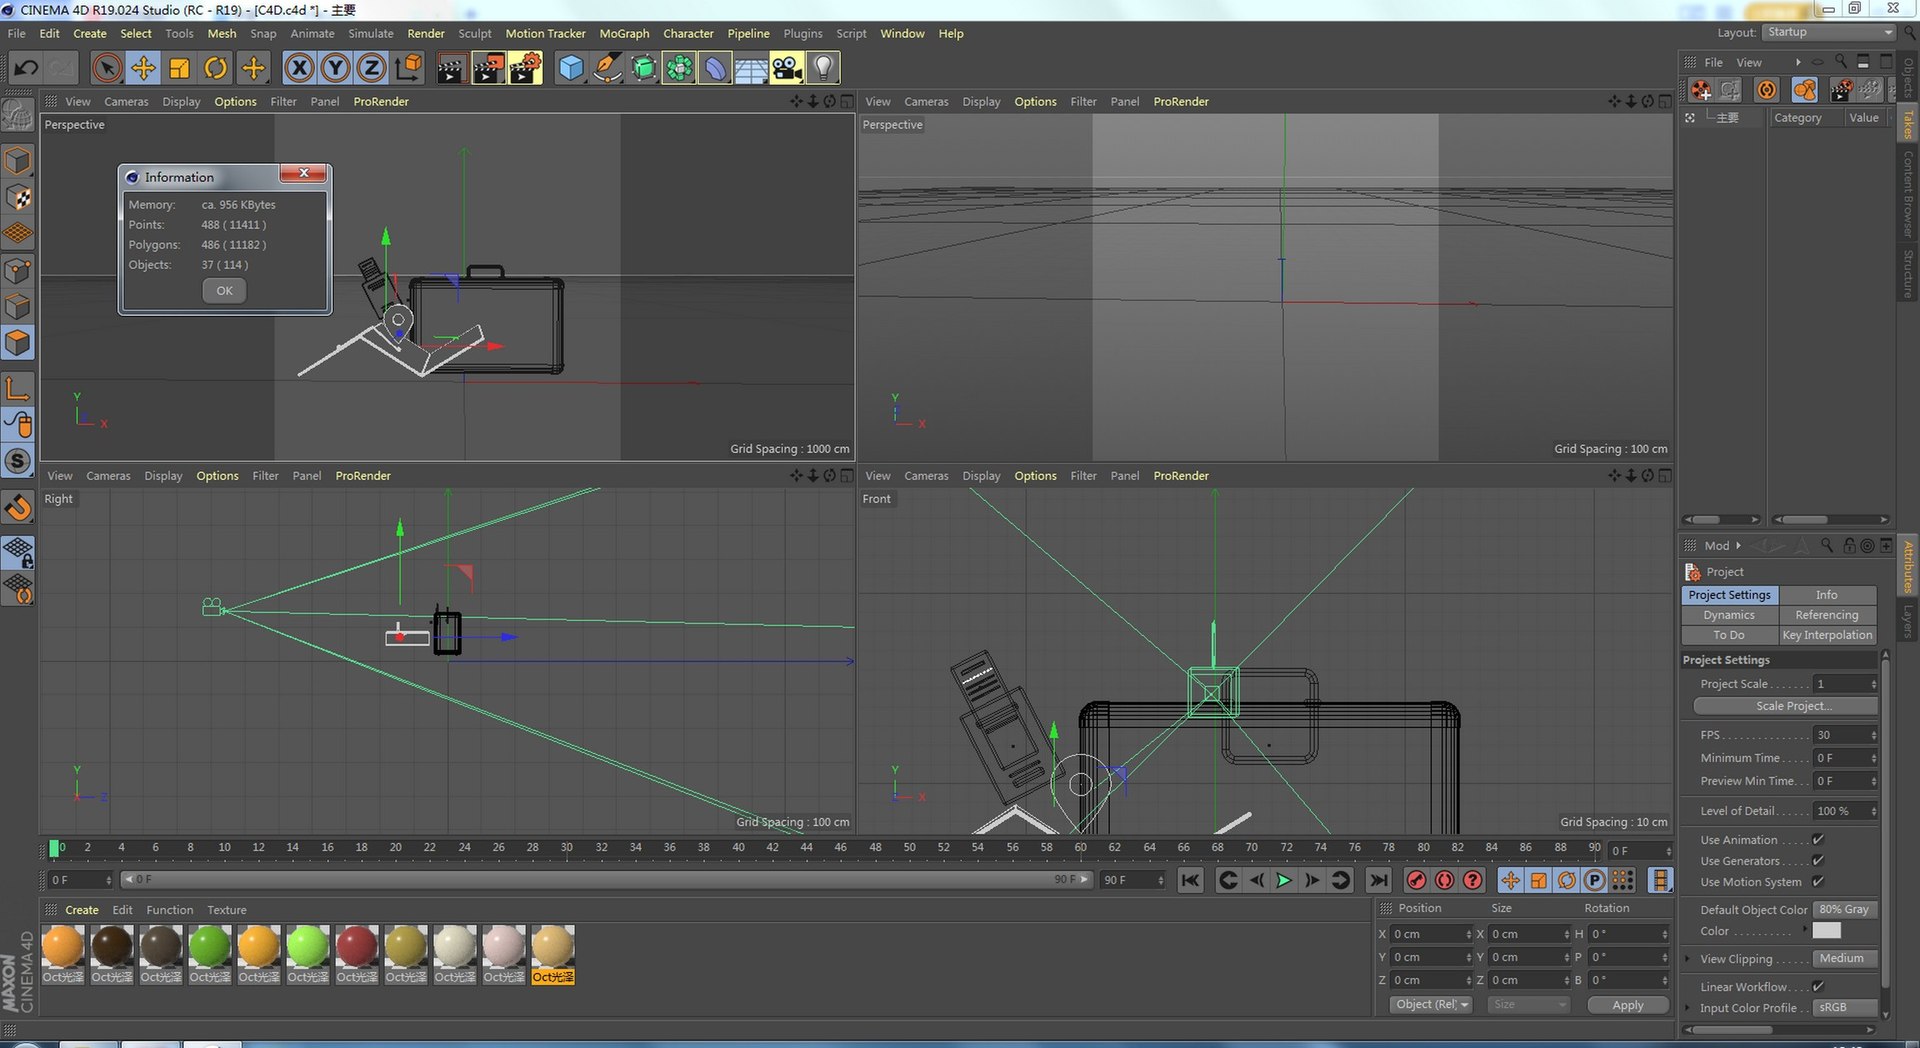1920x1048 pixels.
Task: Open Object (Rel) coordinate dropdown
Action: 1431,1005
